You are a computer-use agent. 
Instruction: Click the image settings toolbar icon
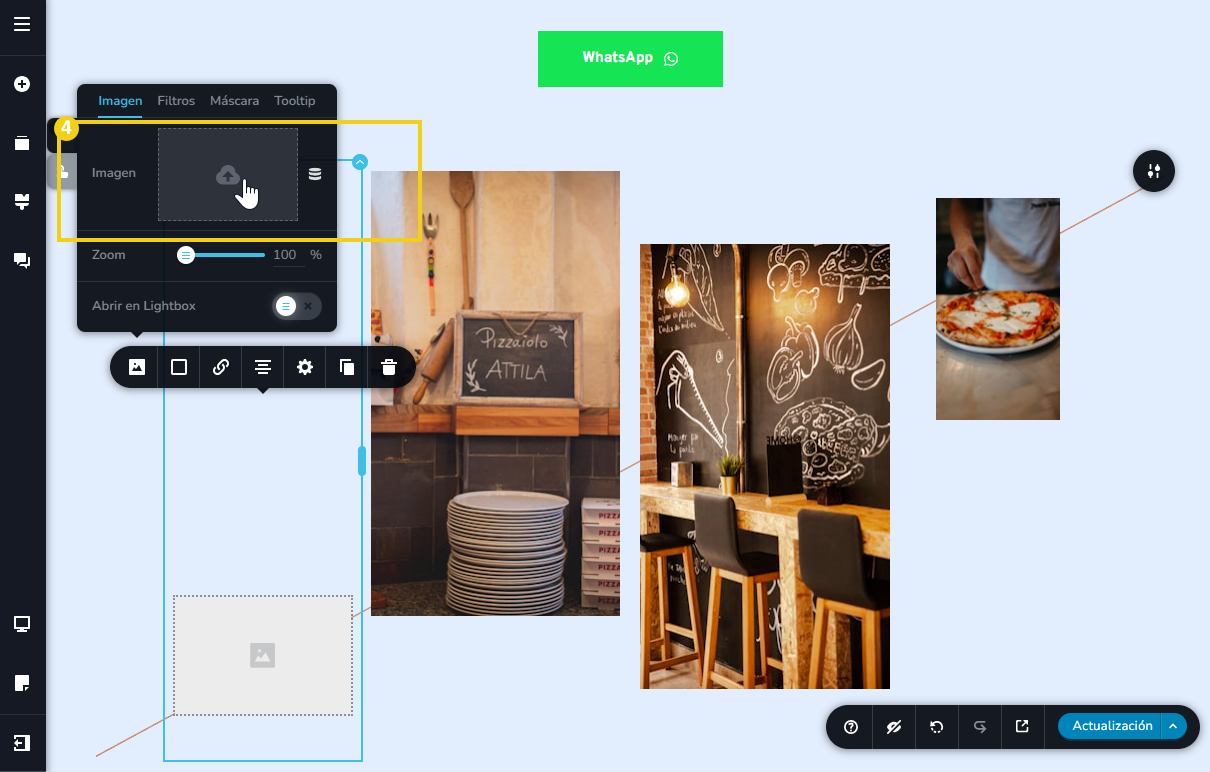(x=137, y=367)
